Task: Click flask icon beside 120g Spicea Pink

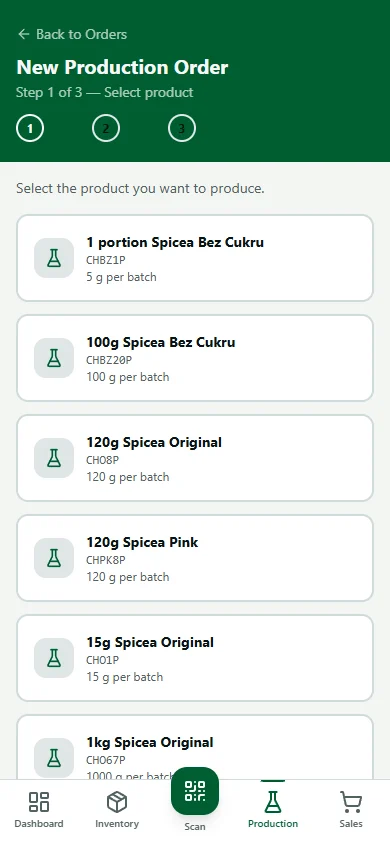Action: (x=54, y=558)
